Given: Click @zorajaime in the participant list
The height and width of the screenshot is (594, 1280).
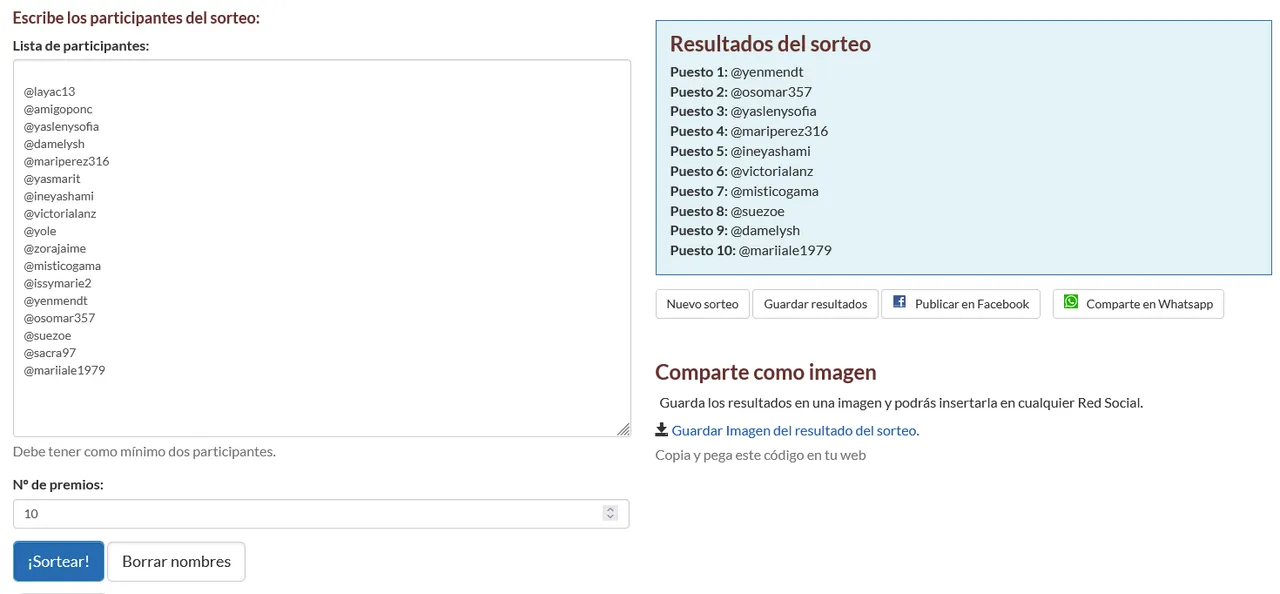Looking at the screenshot, I should [x=55, y=248].
